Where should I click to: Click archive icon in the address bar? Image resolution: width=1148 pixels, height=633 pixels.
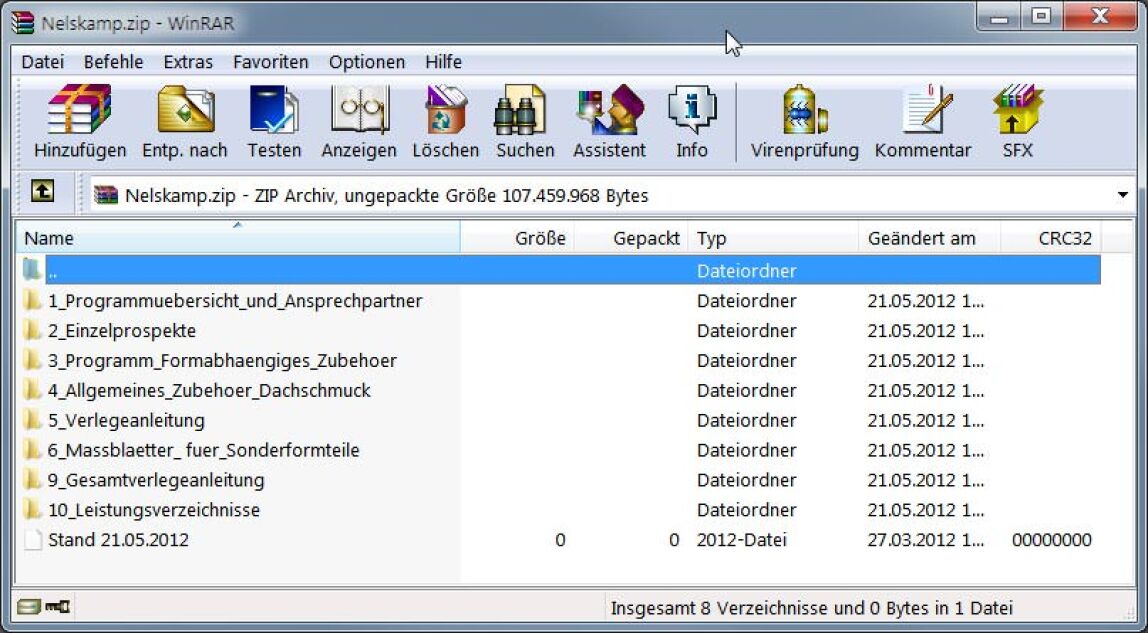[x=106, y=195]
